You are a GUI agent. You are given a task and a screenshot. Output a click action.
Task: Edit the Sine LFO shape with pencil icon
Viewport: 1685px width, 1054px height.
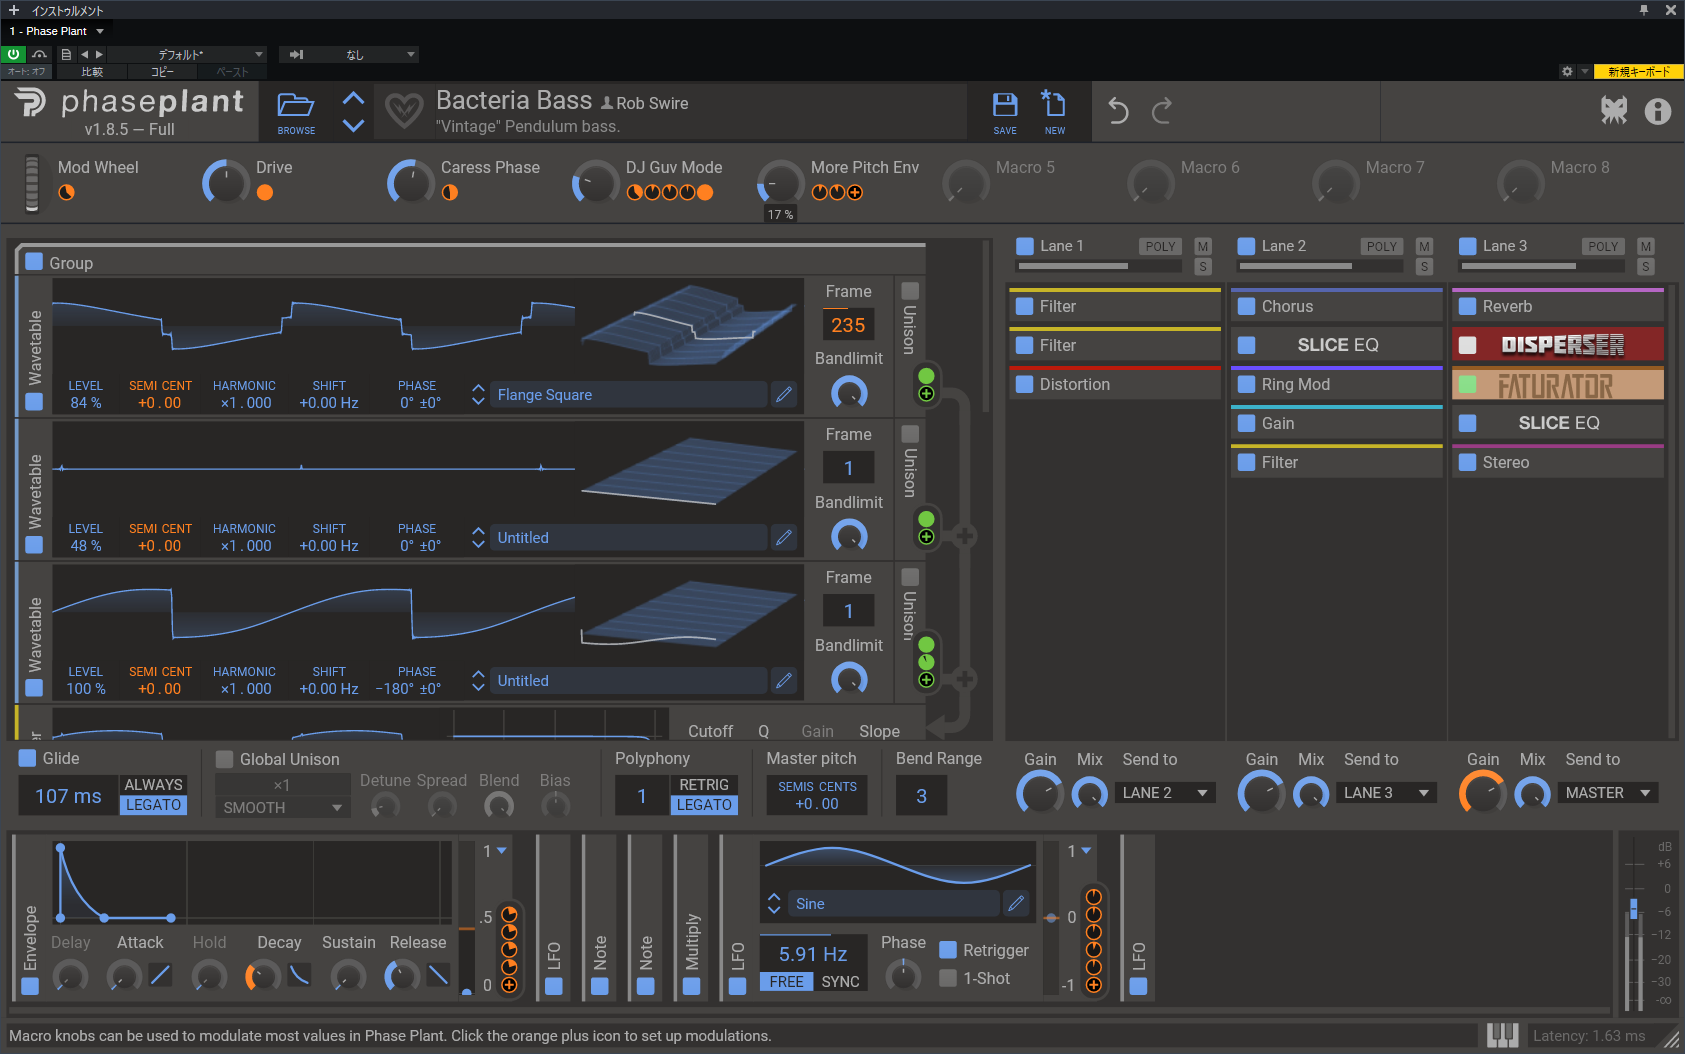[x=1016, y=904]
